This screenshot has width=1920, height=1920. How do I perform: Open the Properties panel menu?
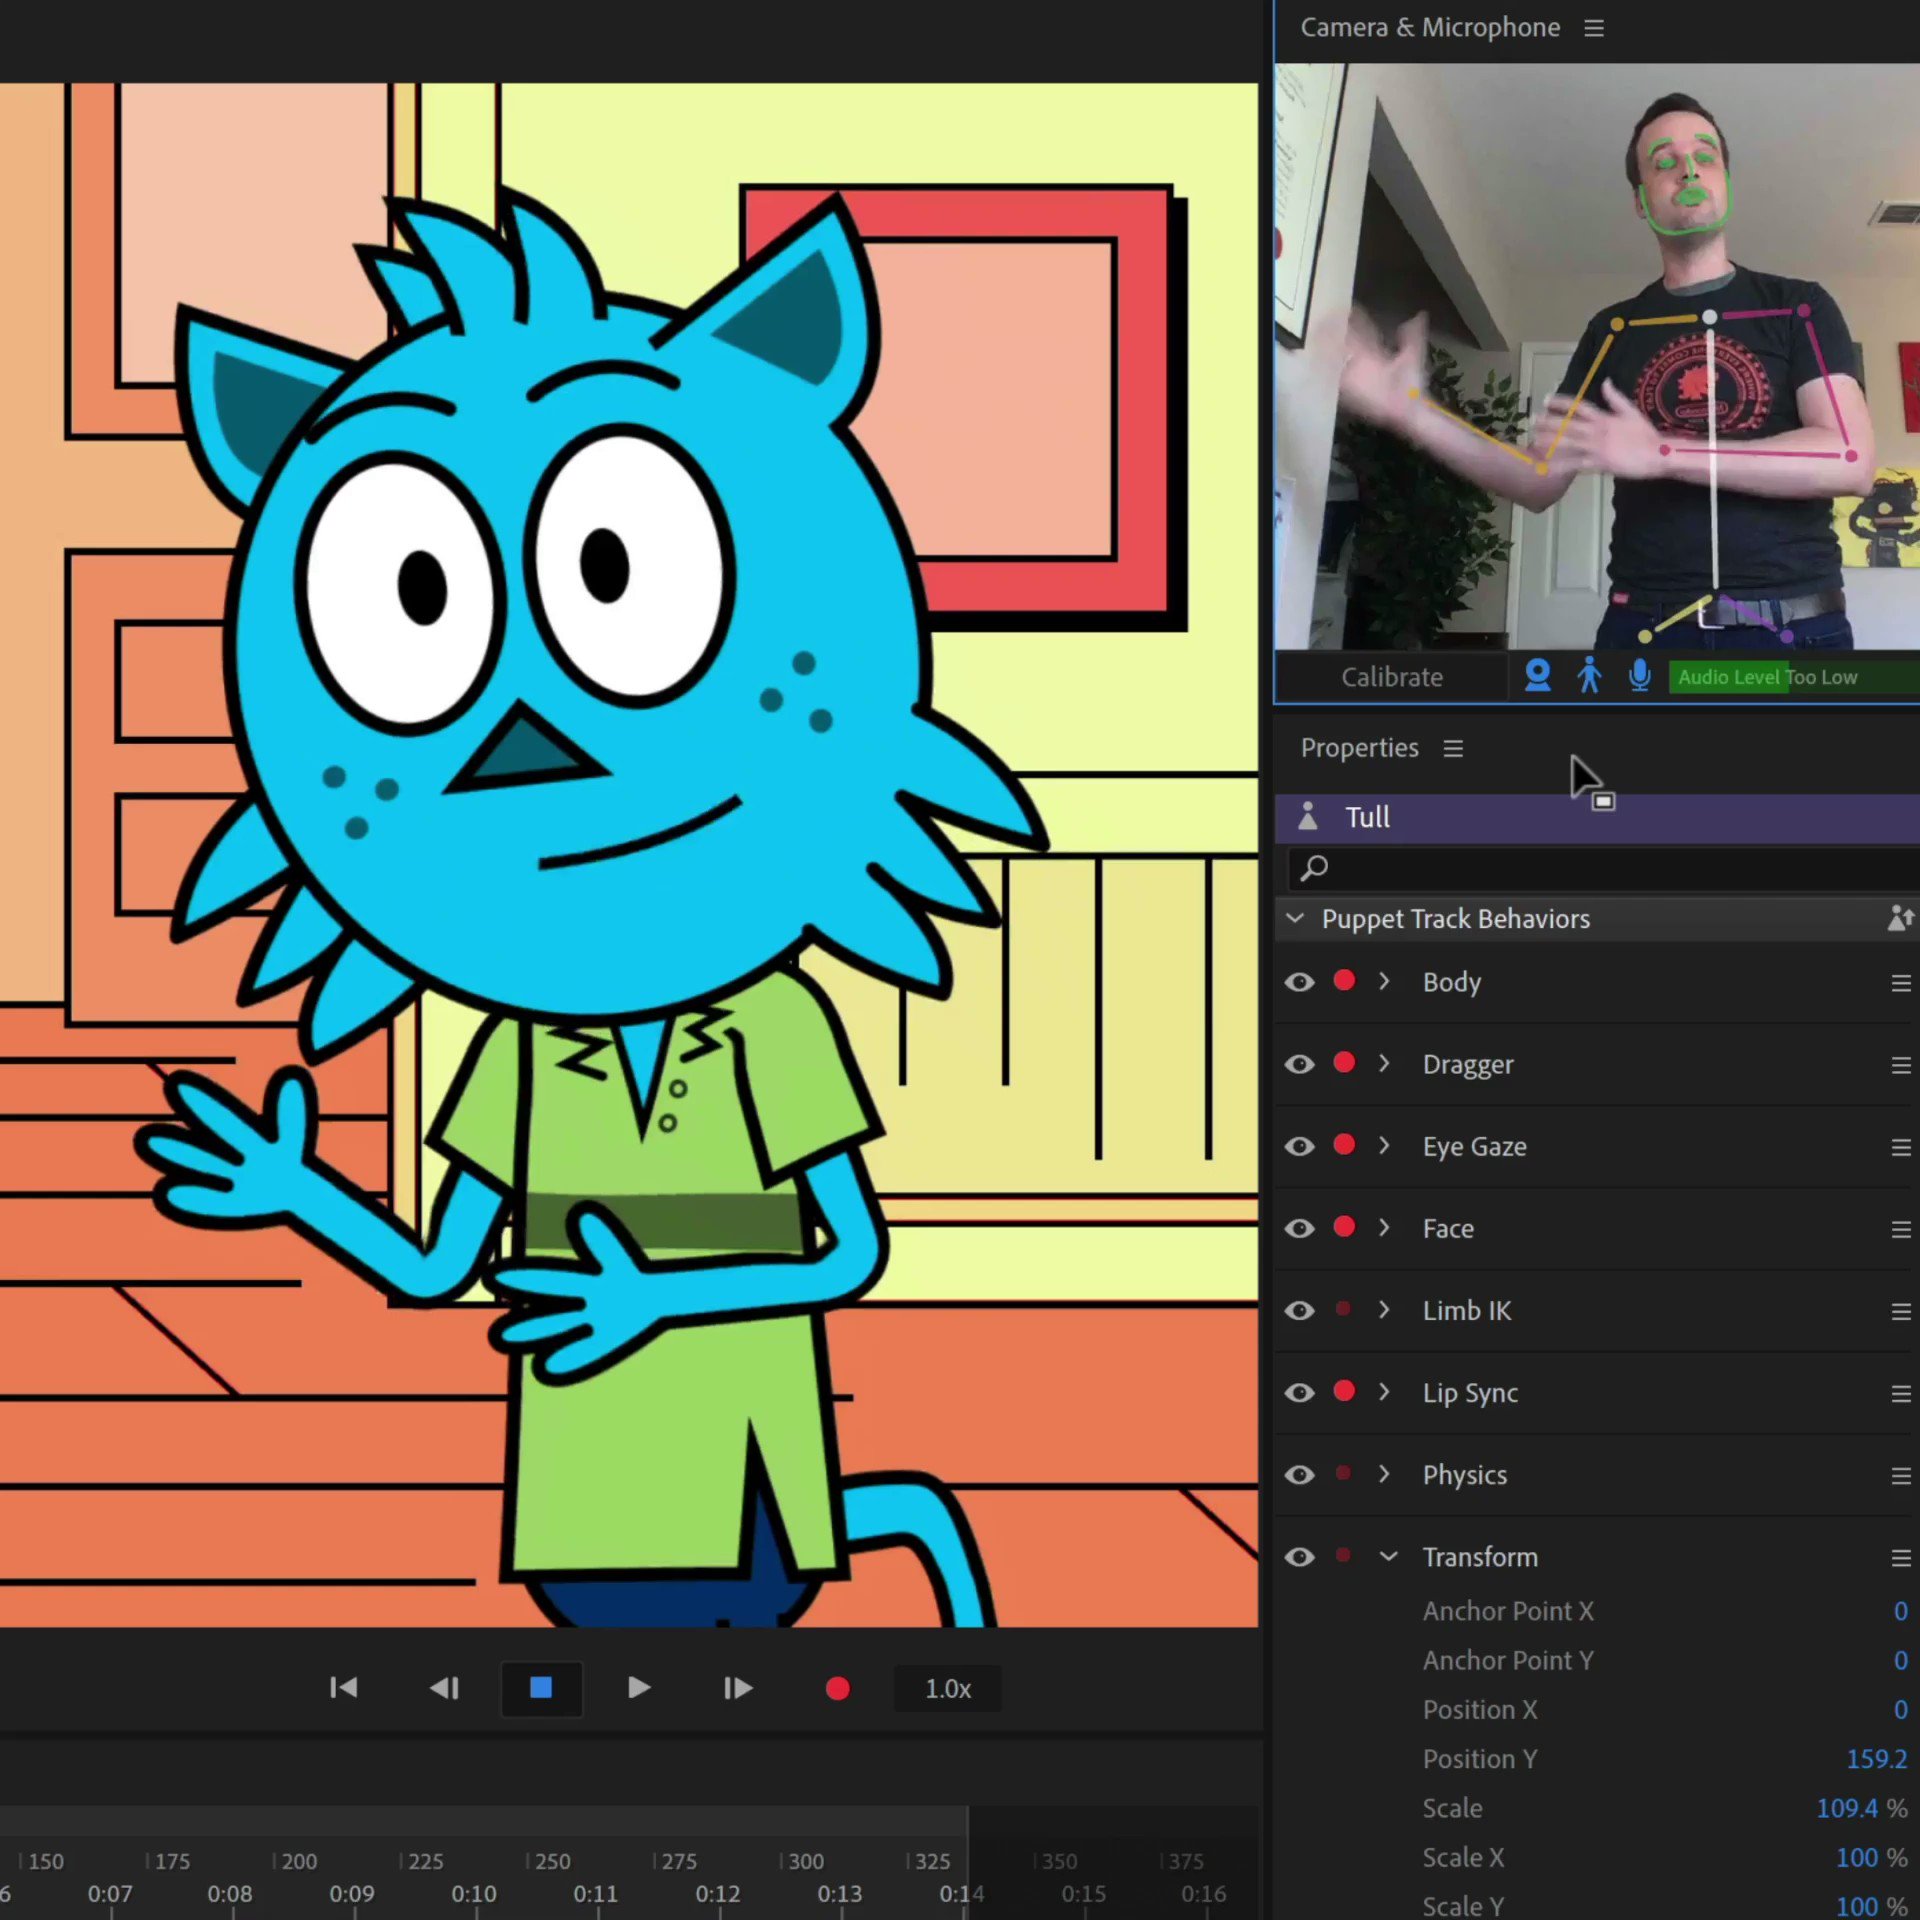(1453, 748)
